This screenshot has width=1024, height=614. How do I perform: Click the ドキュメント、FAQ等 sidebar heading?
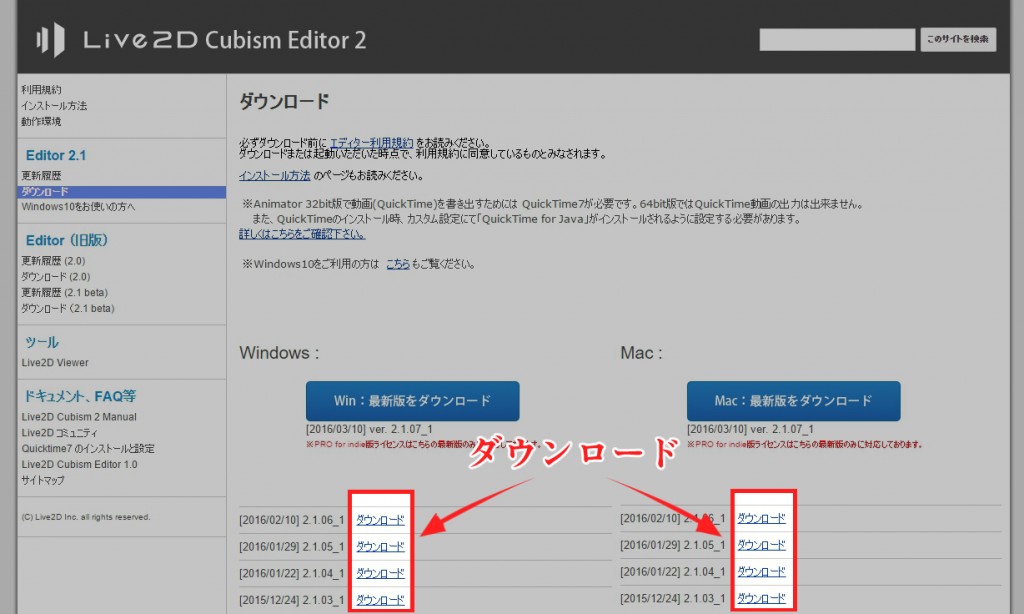click(x=80, y=396)
